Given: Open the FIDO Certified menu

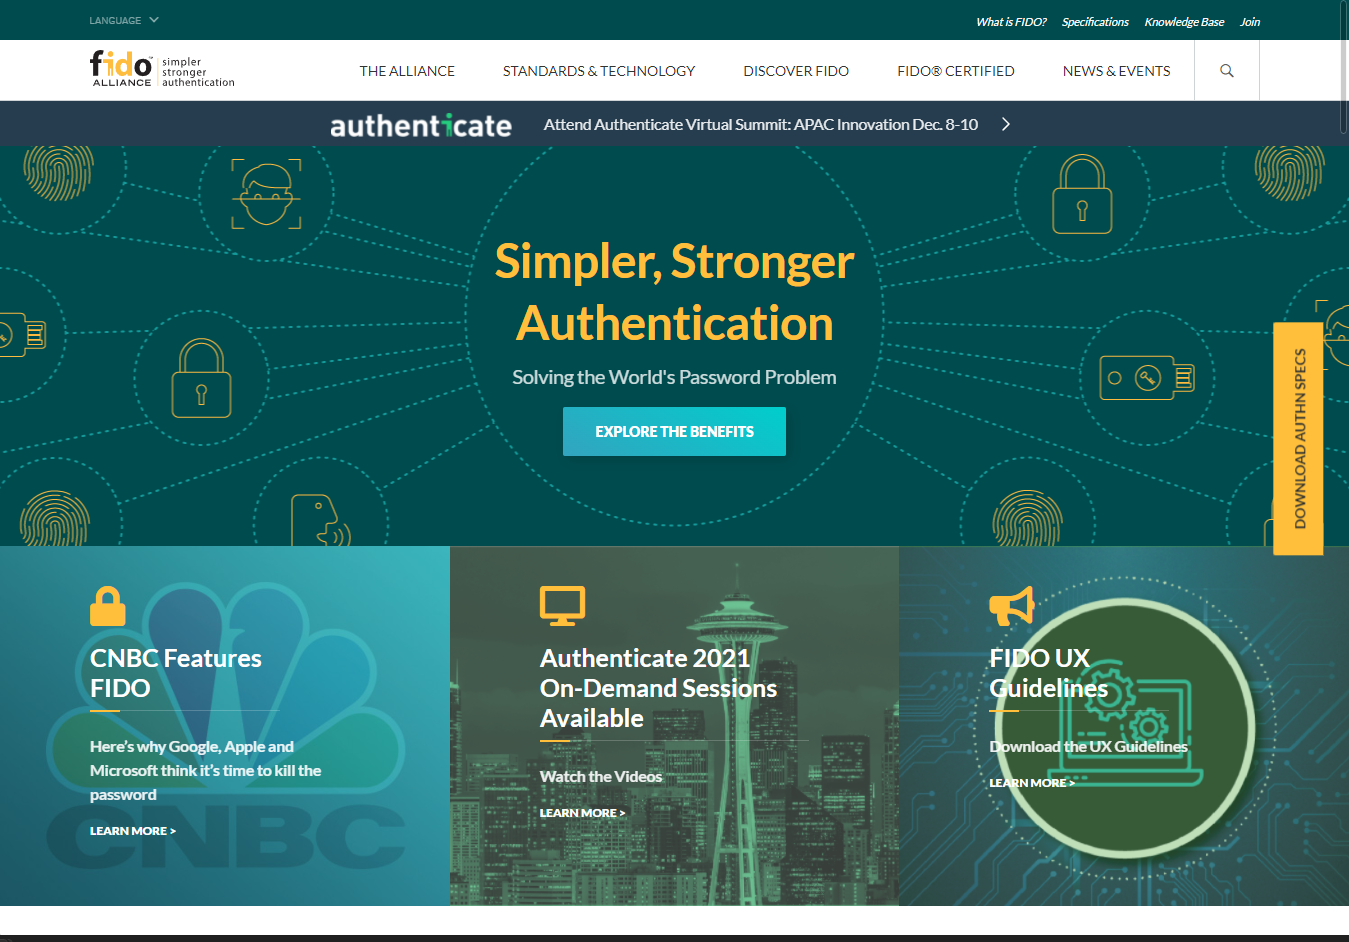Looking at the screenshot, I should tap(956, 71).
